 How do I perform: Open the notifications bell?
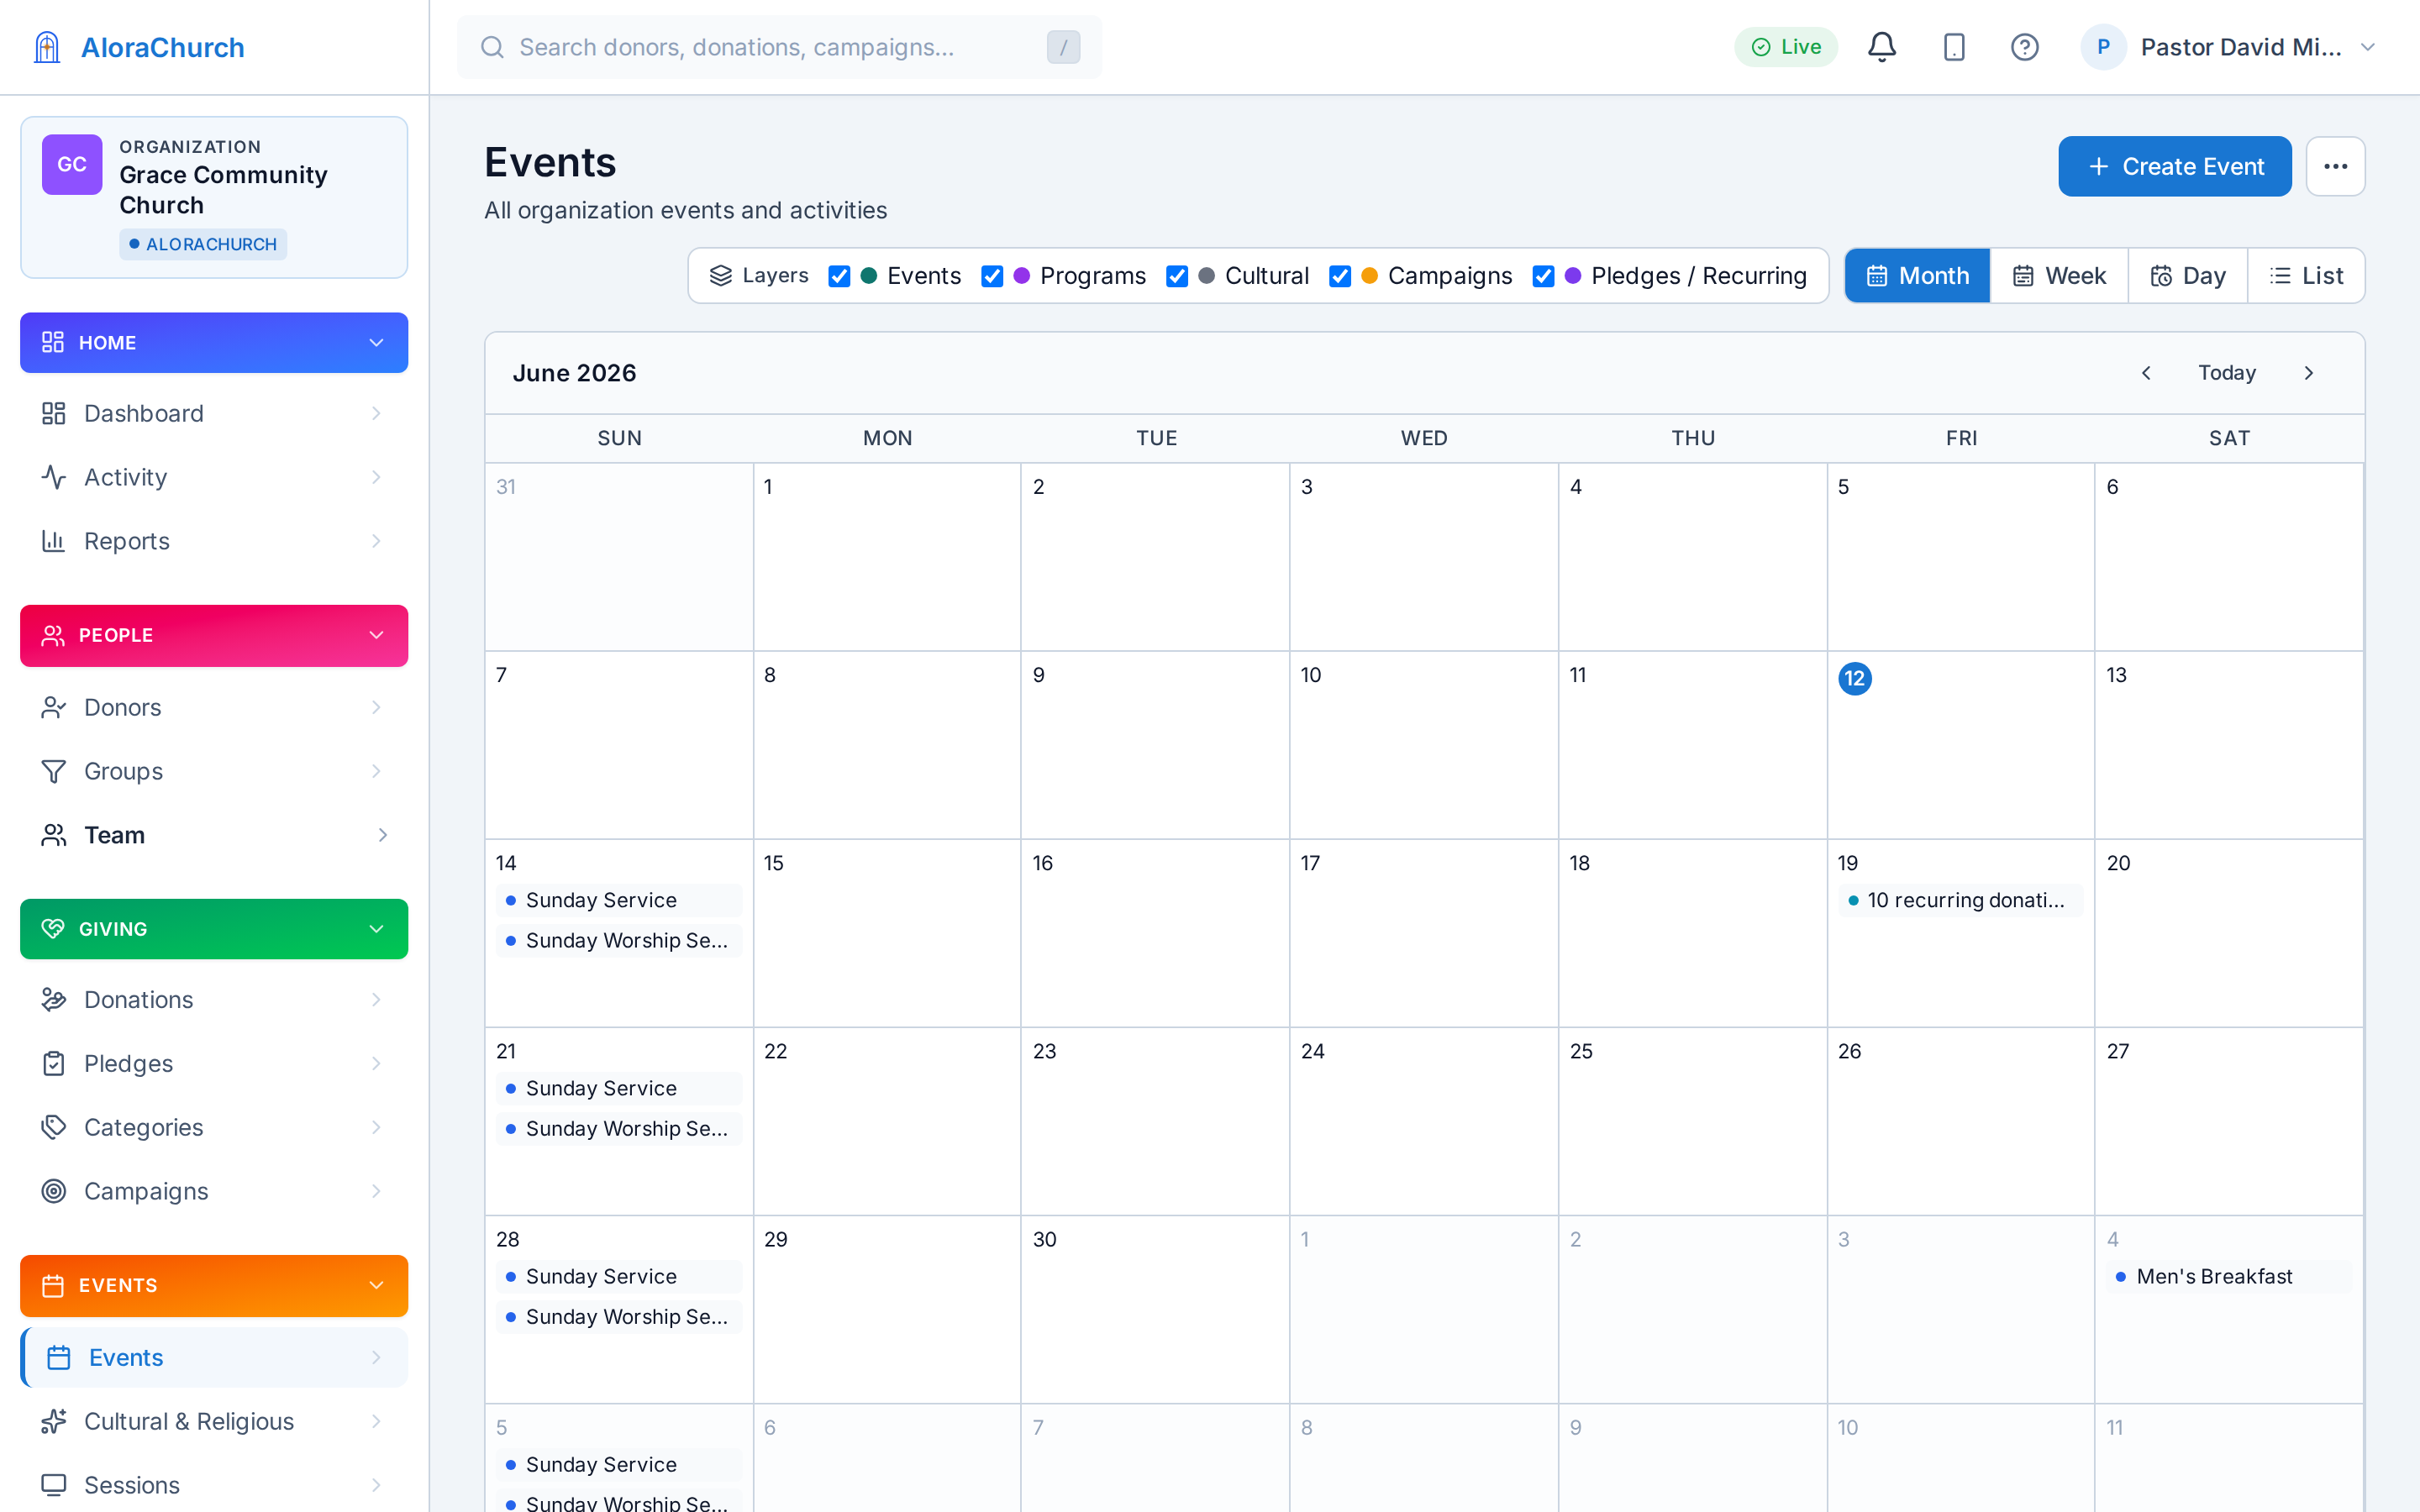coord(1882,47)
